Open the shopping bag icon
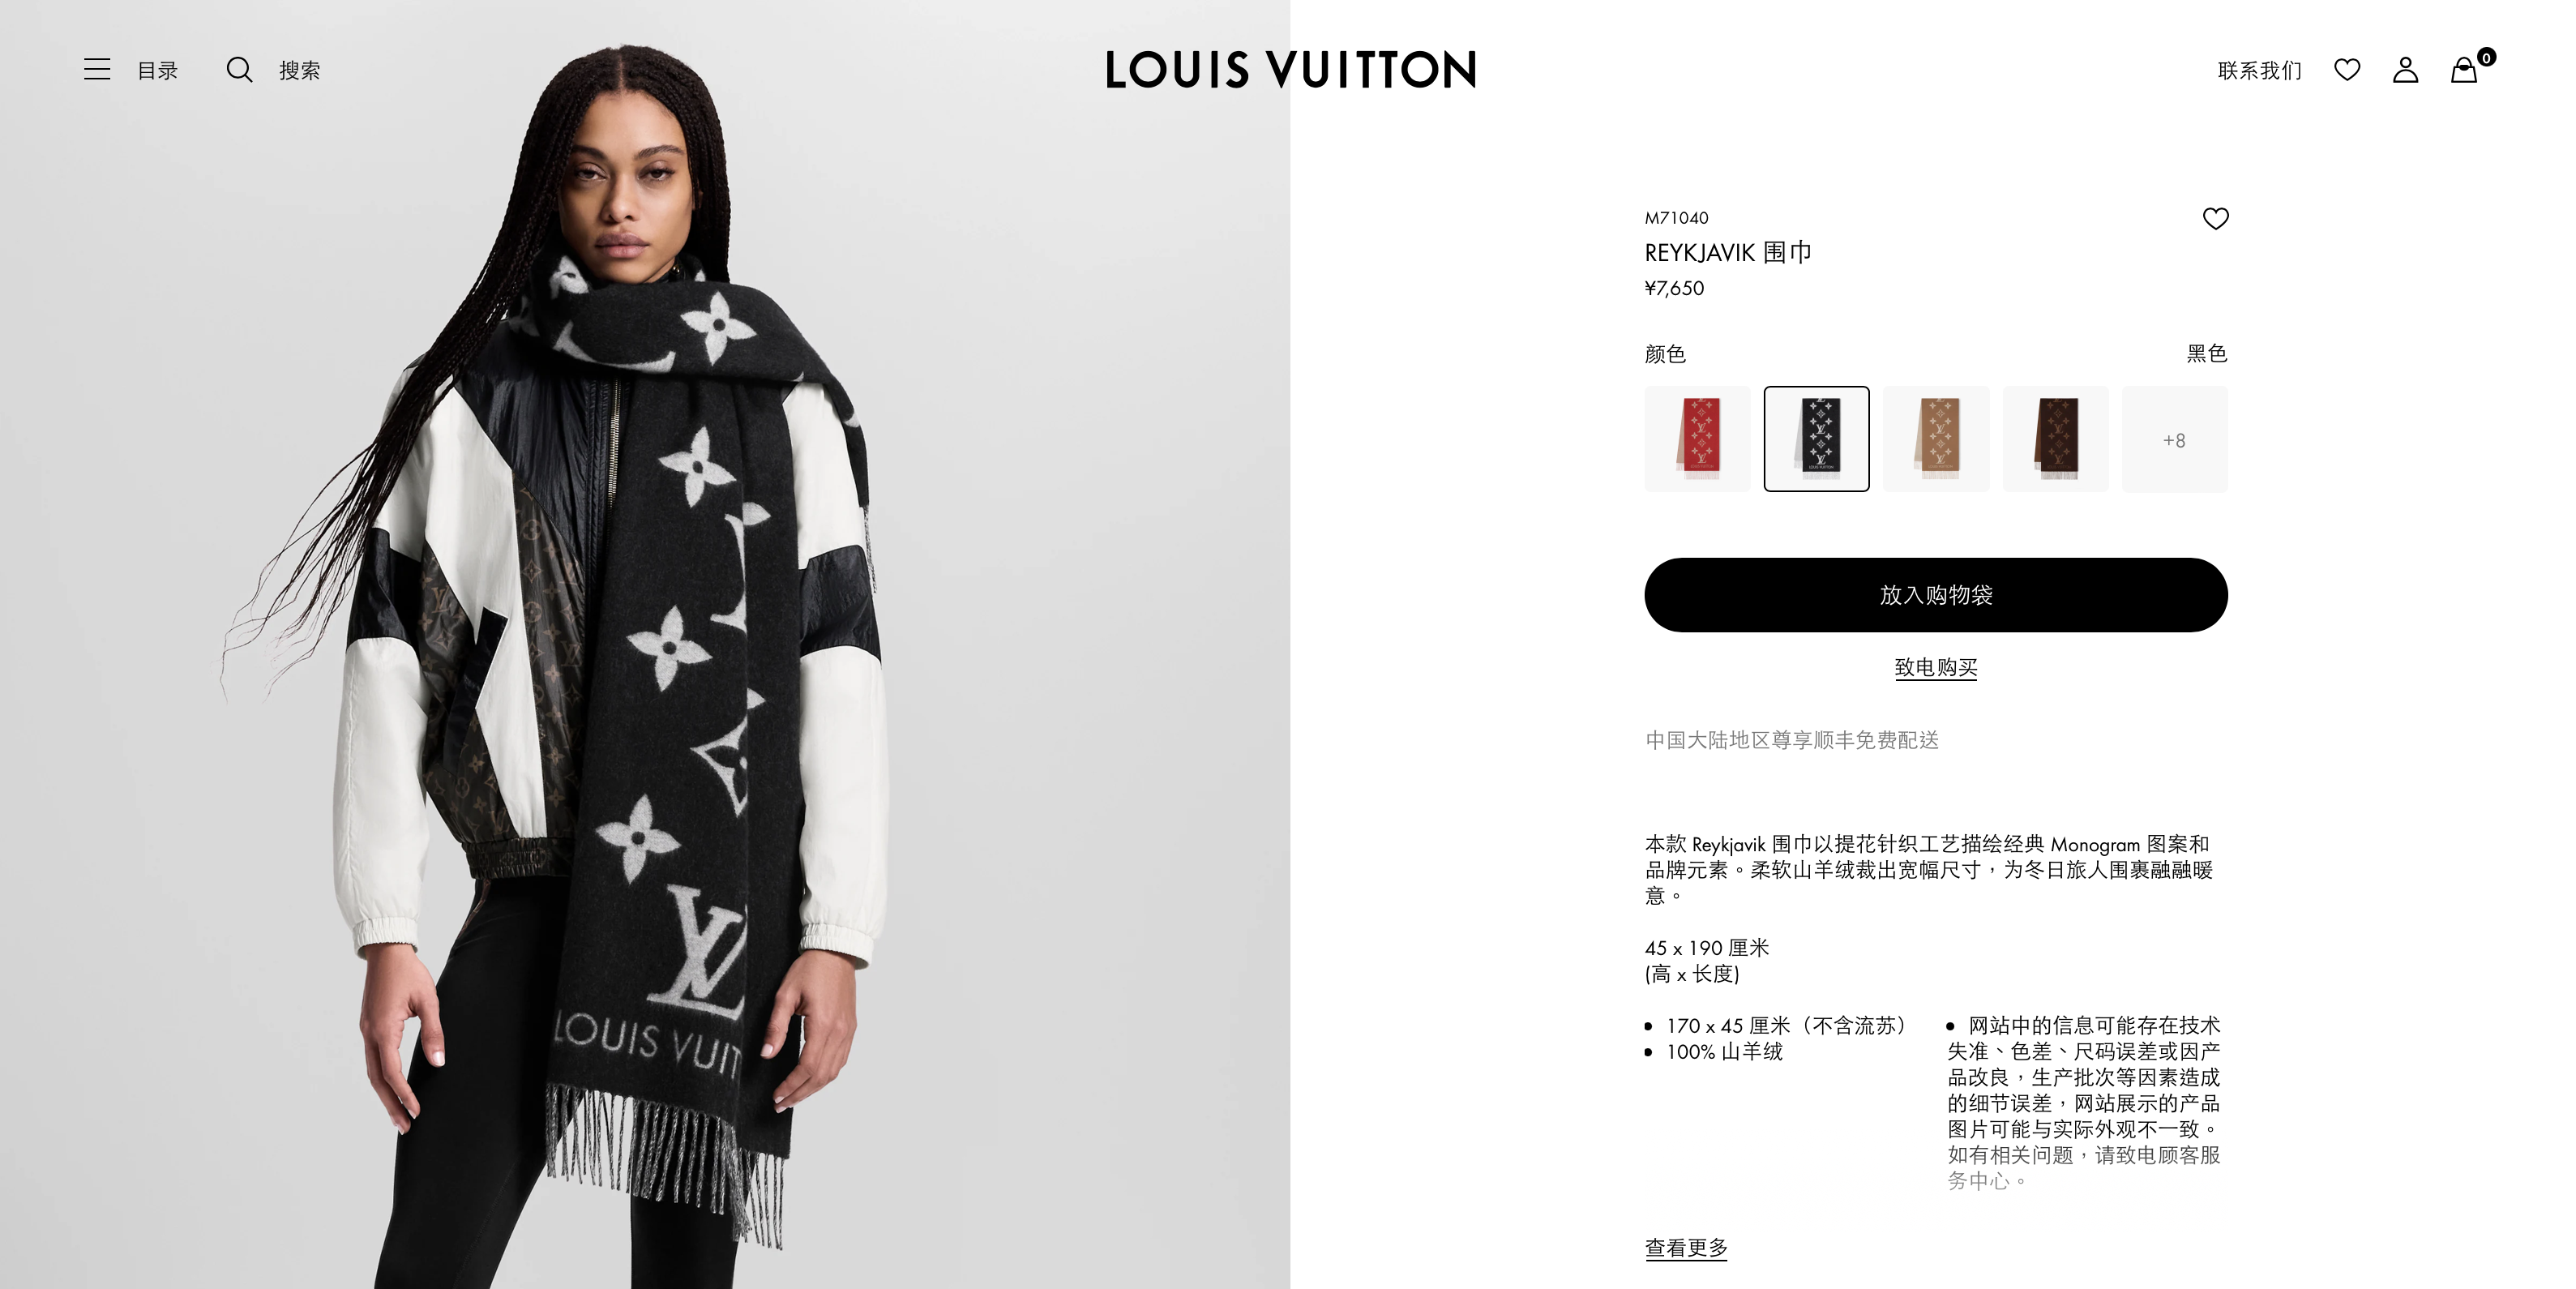This screenshot has height=1289, width=2576. 2463,70
